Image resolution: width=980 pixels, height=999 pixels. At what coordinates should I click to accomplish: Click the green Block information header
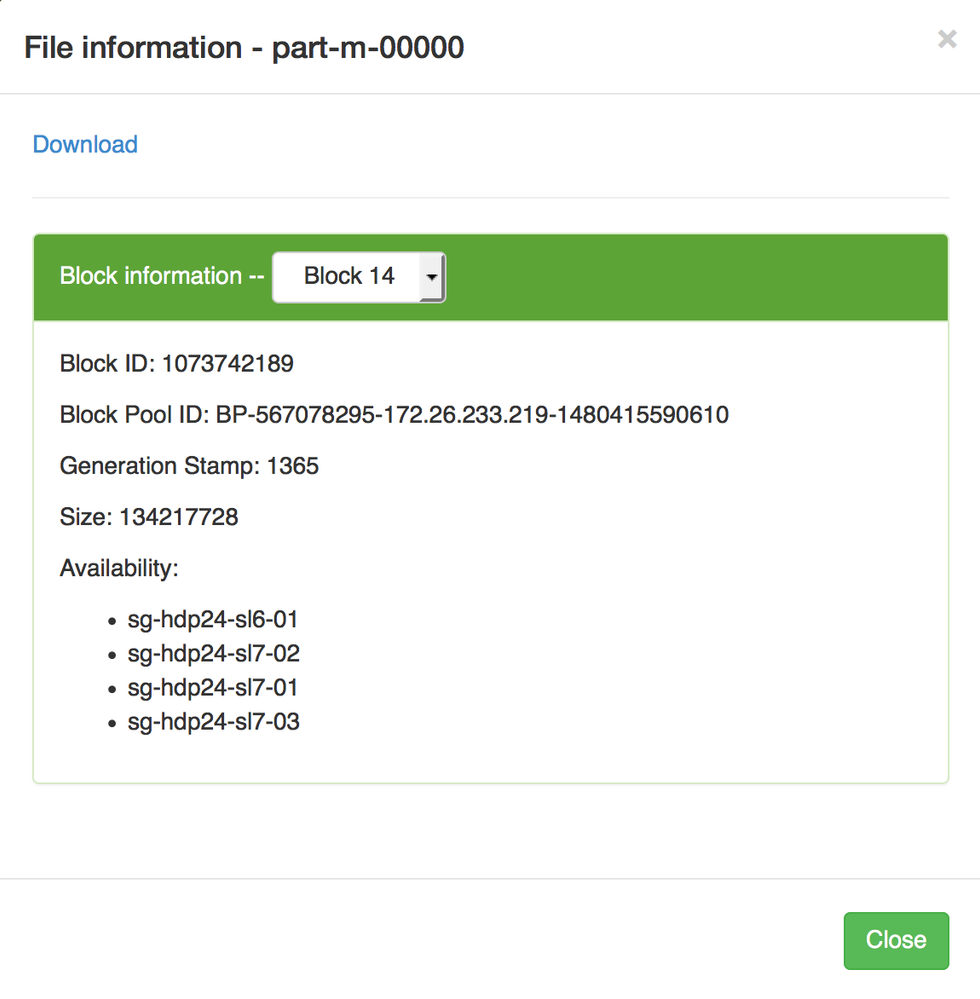click(x=160, y=277)
